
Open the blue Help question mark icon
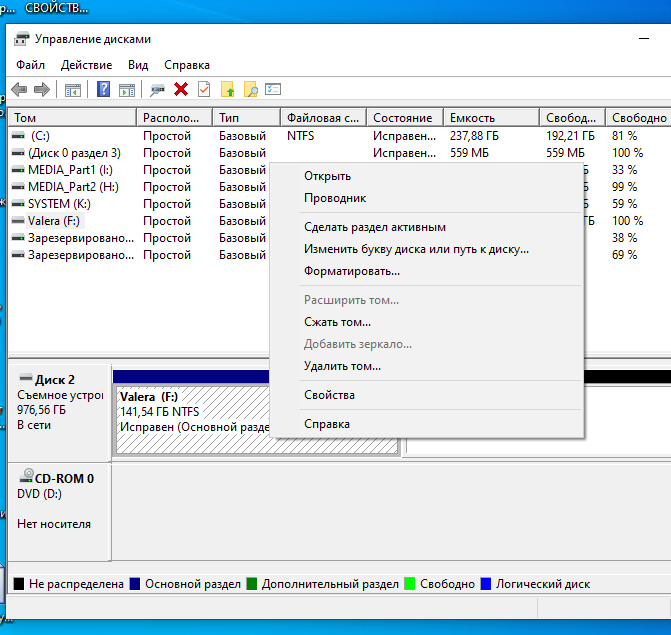coord(104,89)
